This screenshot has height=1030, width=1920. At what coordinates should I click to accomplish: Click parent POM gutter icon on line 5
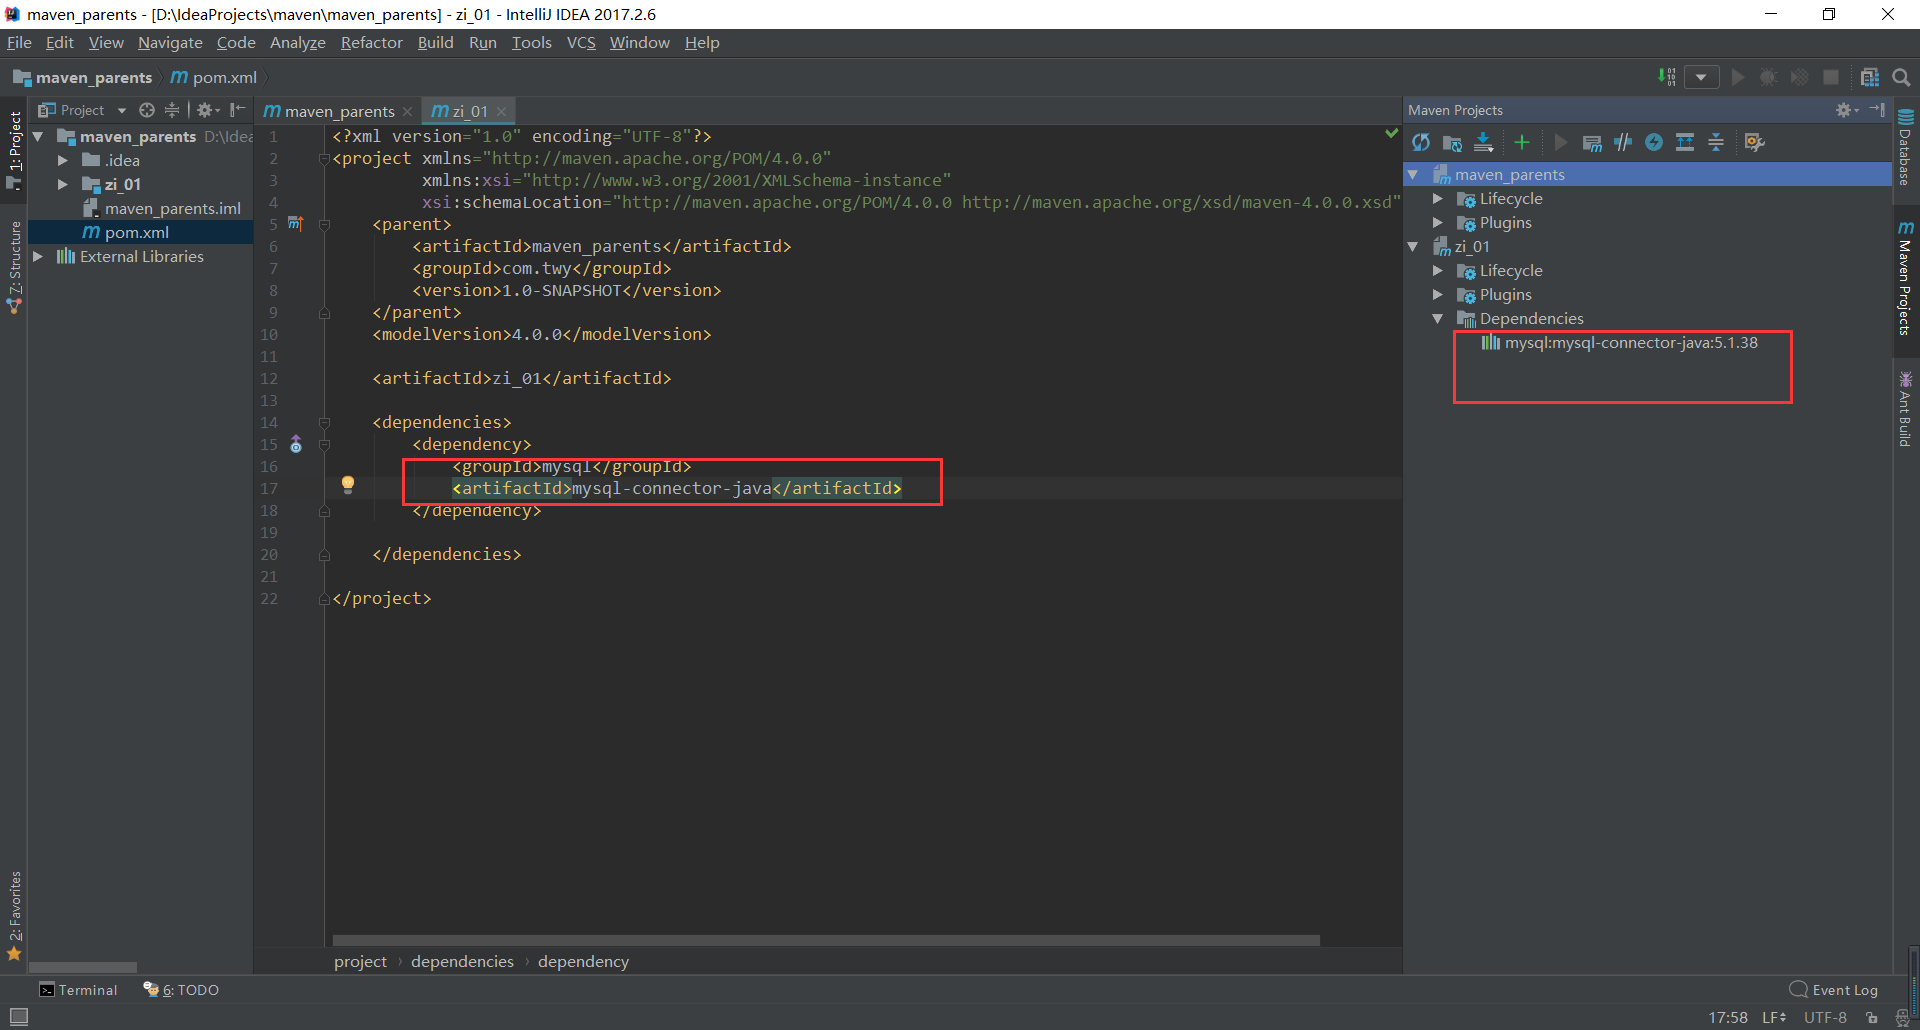click(295, 224)
